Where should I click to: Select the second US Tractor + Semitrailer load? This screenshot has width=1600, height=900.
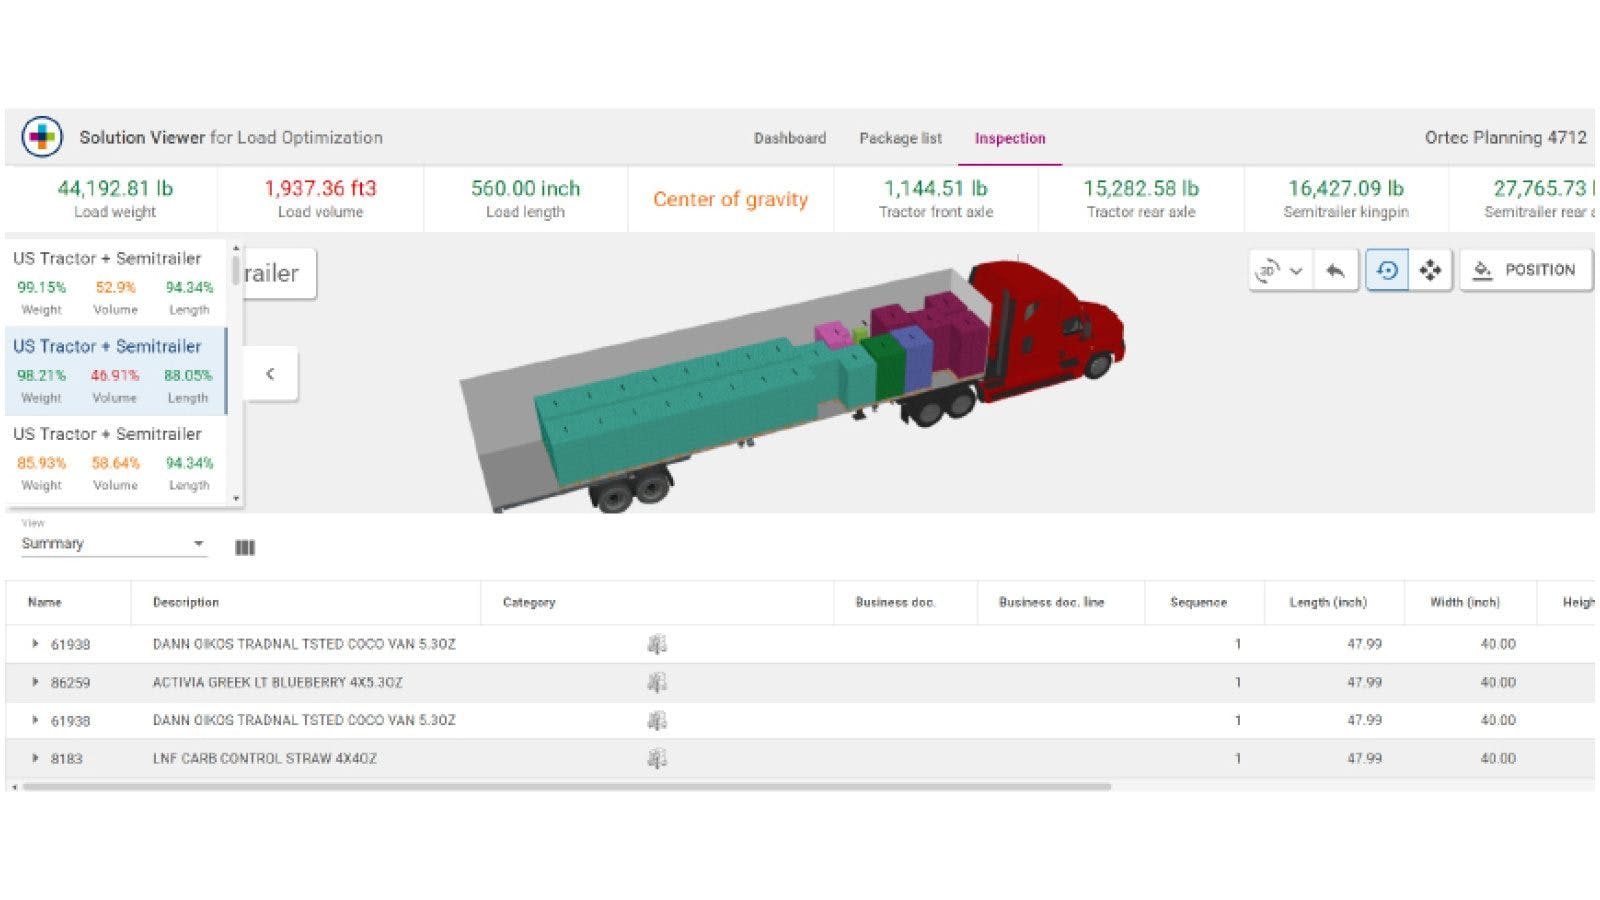tap(110, 370)
